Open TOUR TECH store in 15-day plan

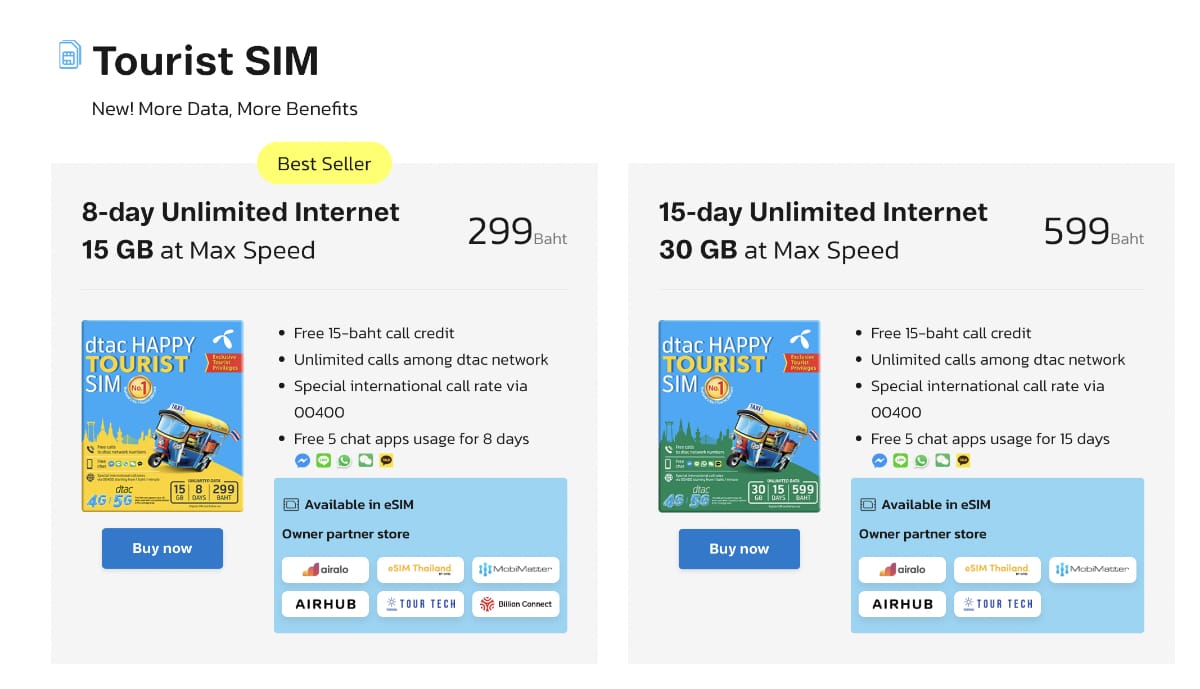click(997, 604)
